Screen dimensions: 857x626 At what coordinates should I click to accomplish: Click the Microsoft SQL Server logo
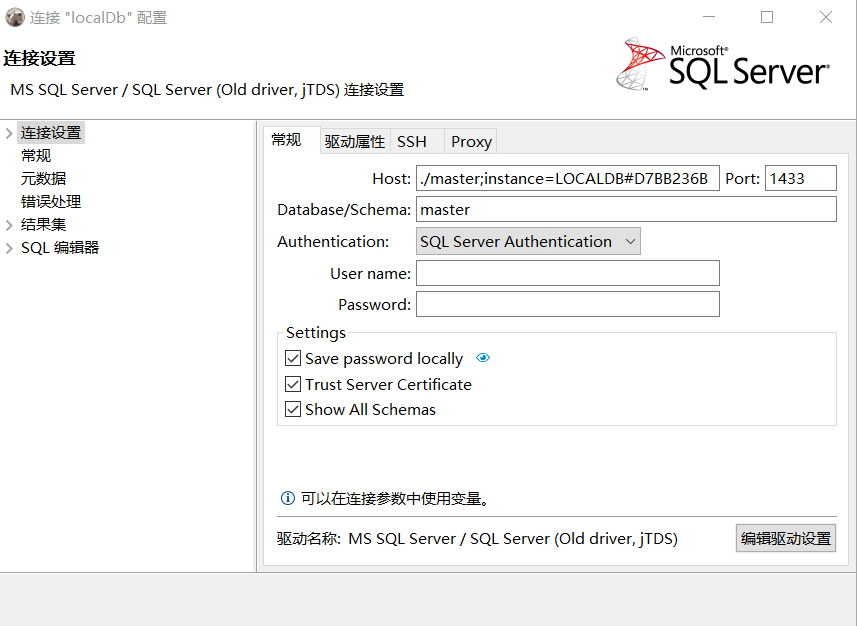(722, 64)
